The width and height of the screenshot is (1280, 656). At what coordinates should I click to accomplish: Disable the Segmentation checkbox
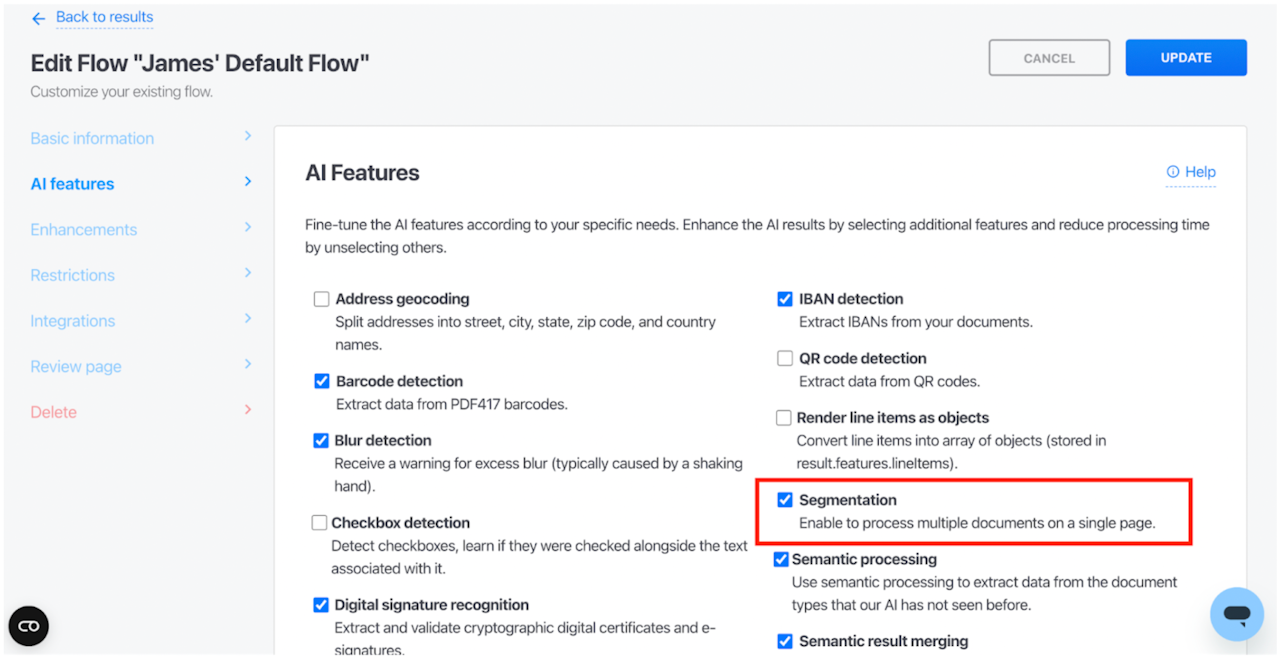click(785, 500)
